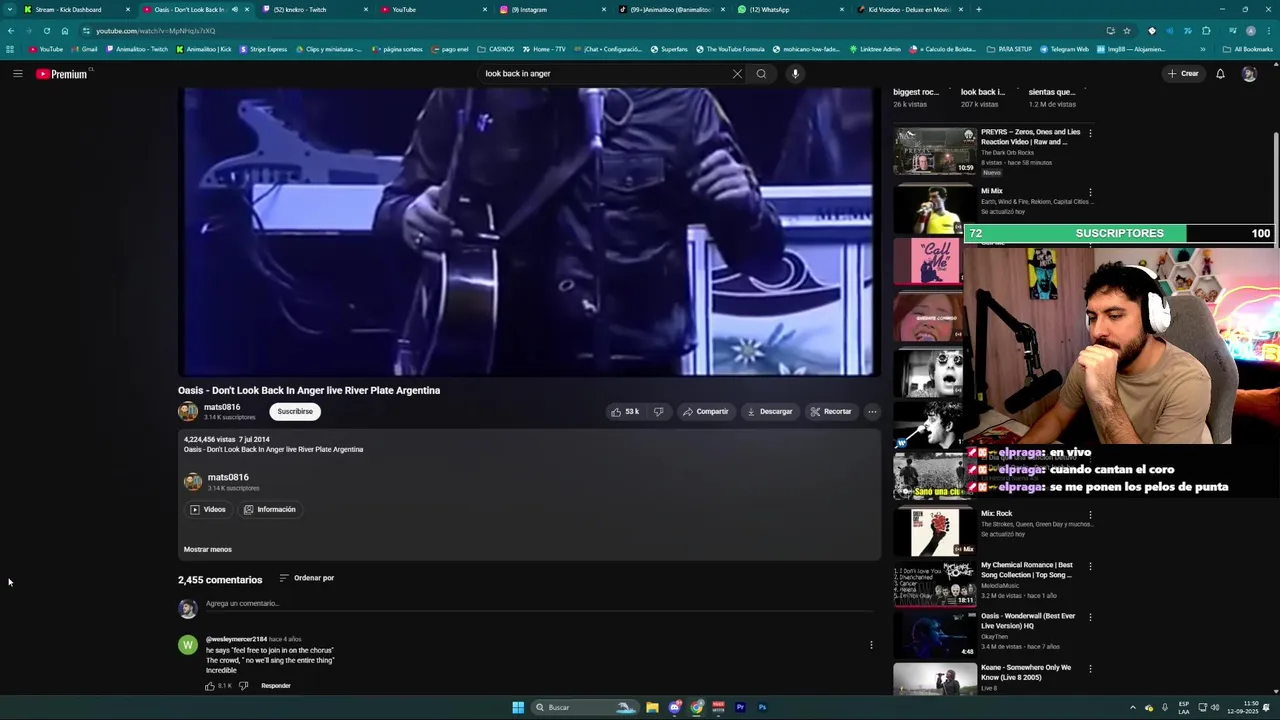Open the My Chemical Romance collection thumbnail

935,583
